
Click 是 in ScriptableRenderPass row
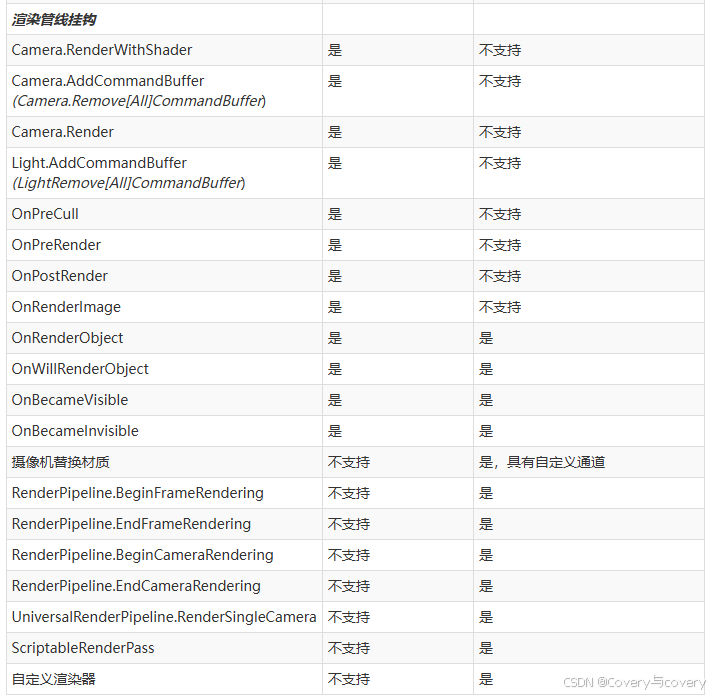[486, 648]
